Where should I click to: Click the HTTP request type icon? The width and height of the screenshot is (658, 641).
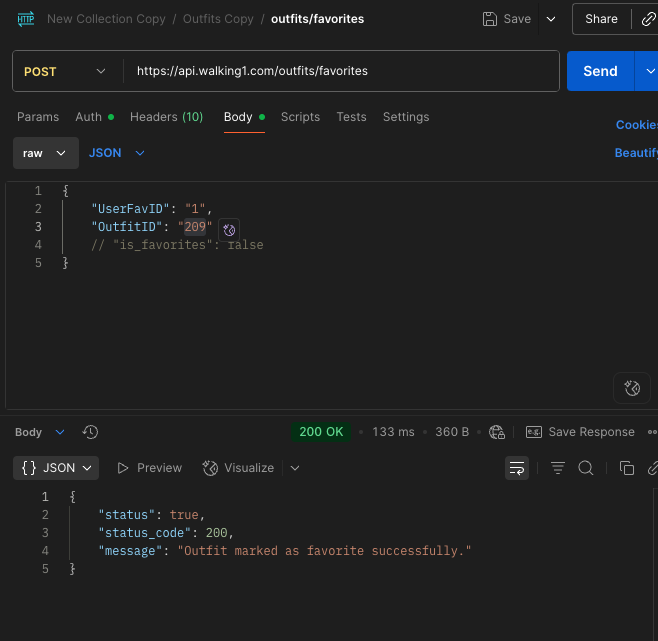point(26,19)
